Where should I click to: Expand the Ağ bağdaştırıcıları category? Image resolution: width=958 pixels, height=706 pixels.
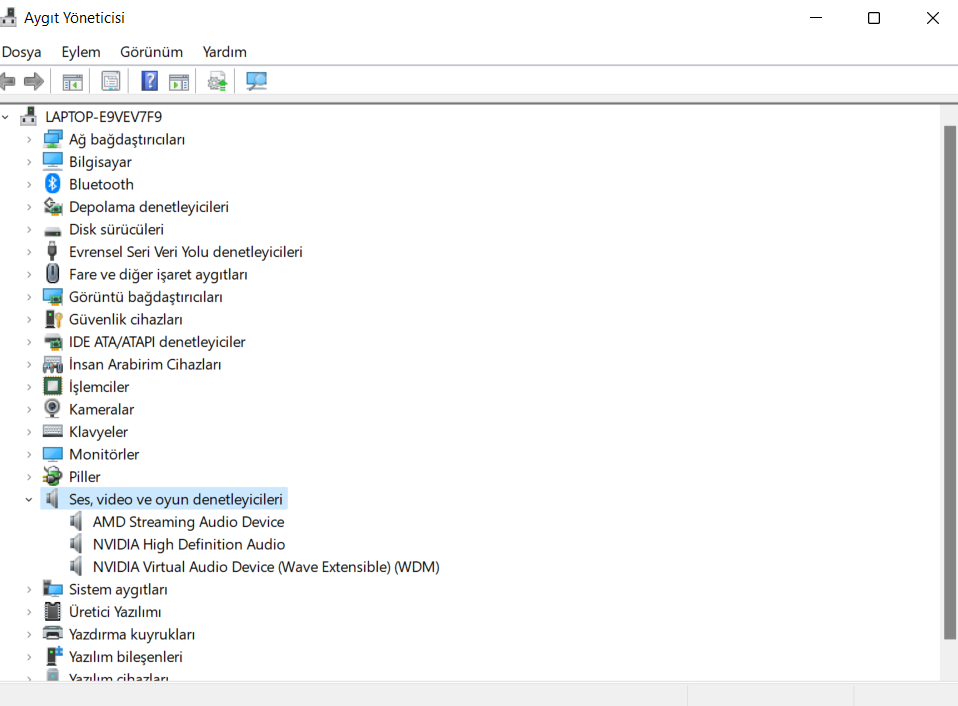click(29, 139)
